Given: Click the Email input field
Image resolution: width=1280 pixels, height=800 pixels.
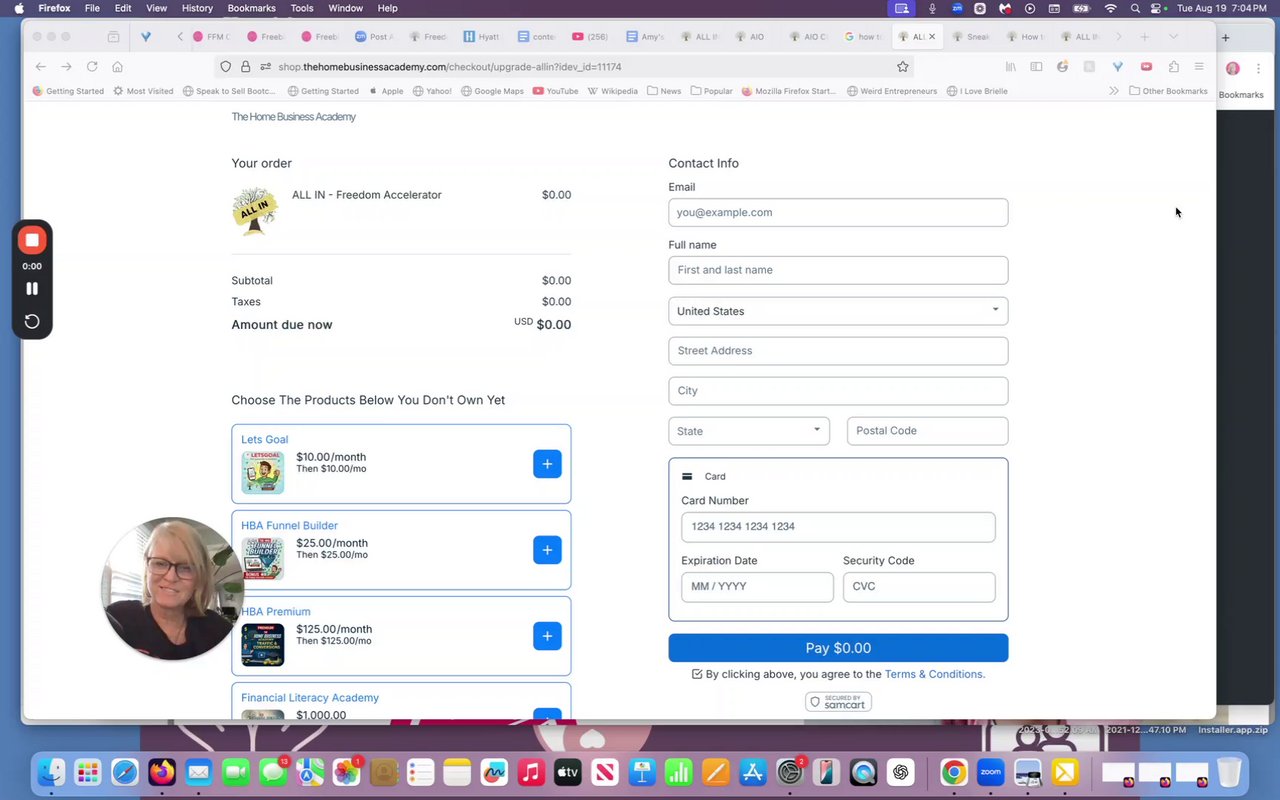Looking at the screenshot, I should [x=838, y=212].
